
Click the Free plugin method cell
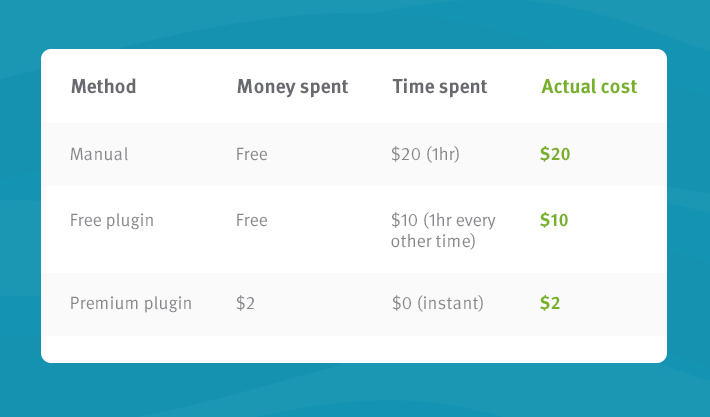(x=112, y=220)
